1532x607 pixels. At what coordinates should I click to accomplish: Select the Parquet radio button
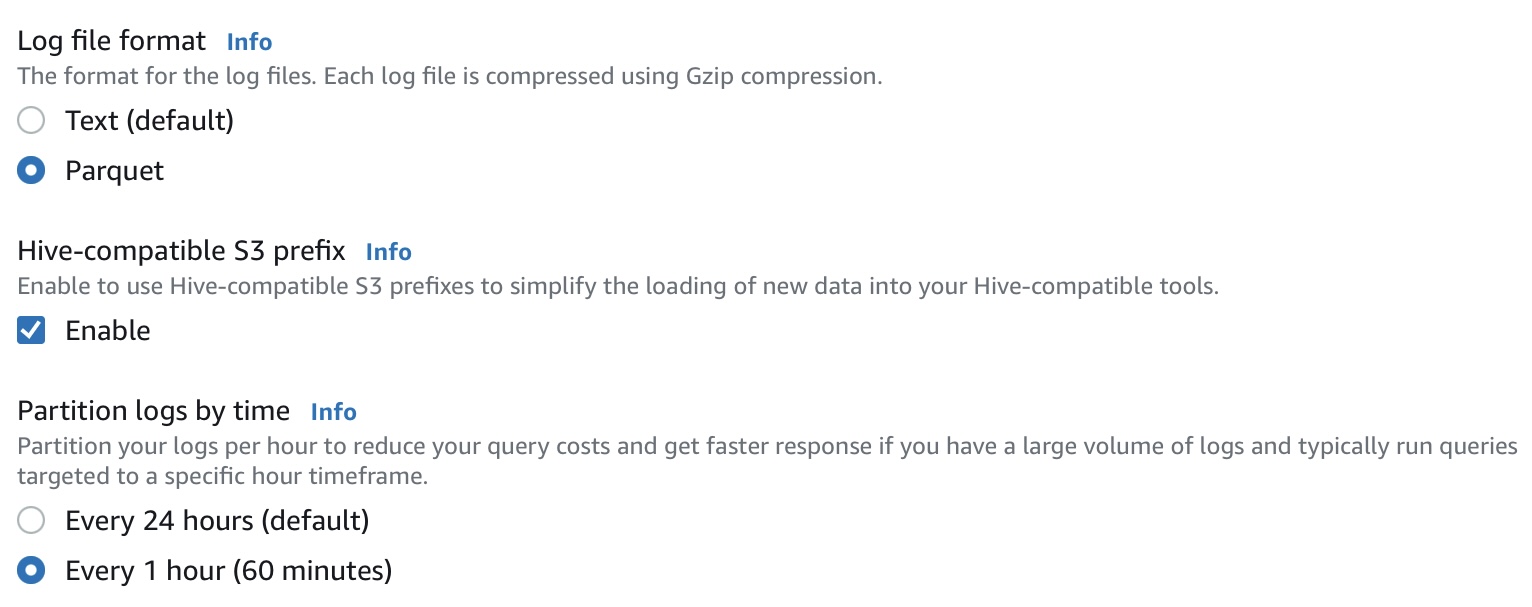pos(32,171)
